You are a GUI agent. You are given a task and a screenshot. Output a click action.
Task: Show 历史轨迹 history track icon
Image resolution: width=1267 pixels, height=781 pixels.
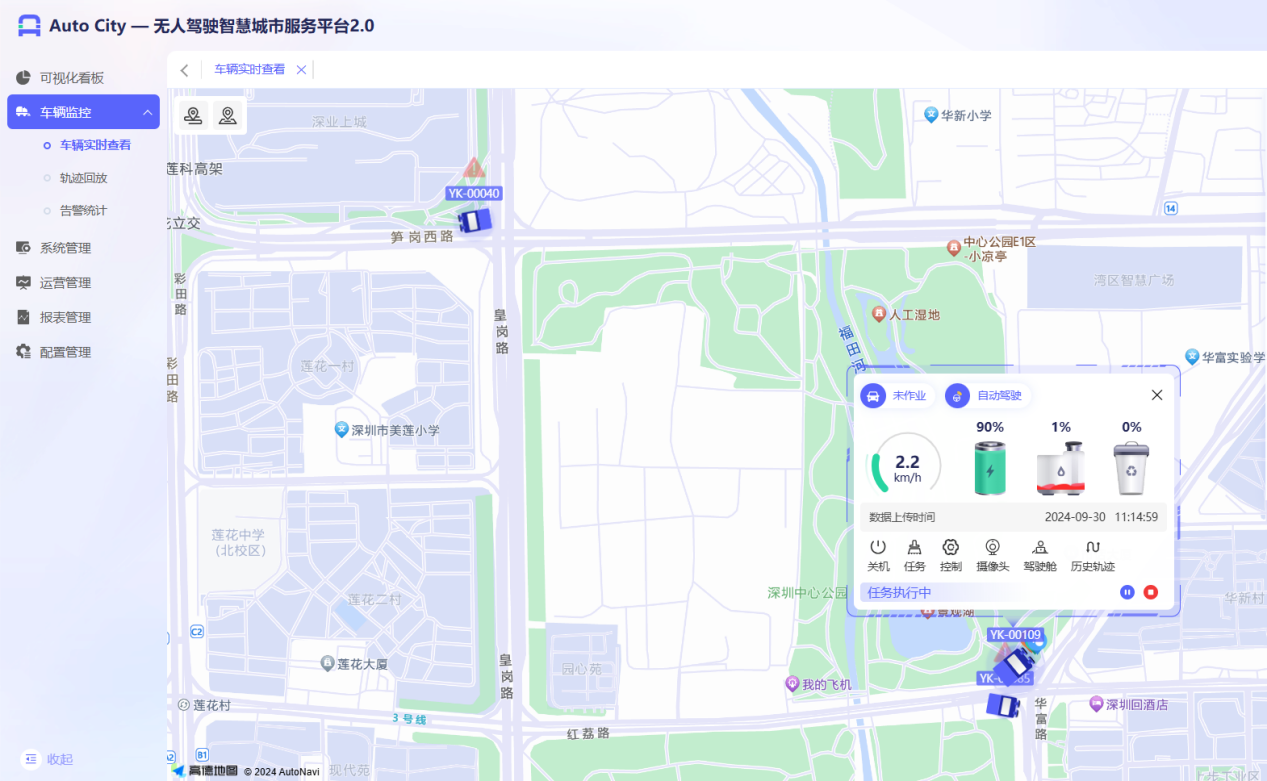(x=1092, y=548)
